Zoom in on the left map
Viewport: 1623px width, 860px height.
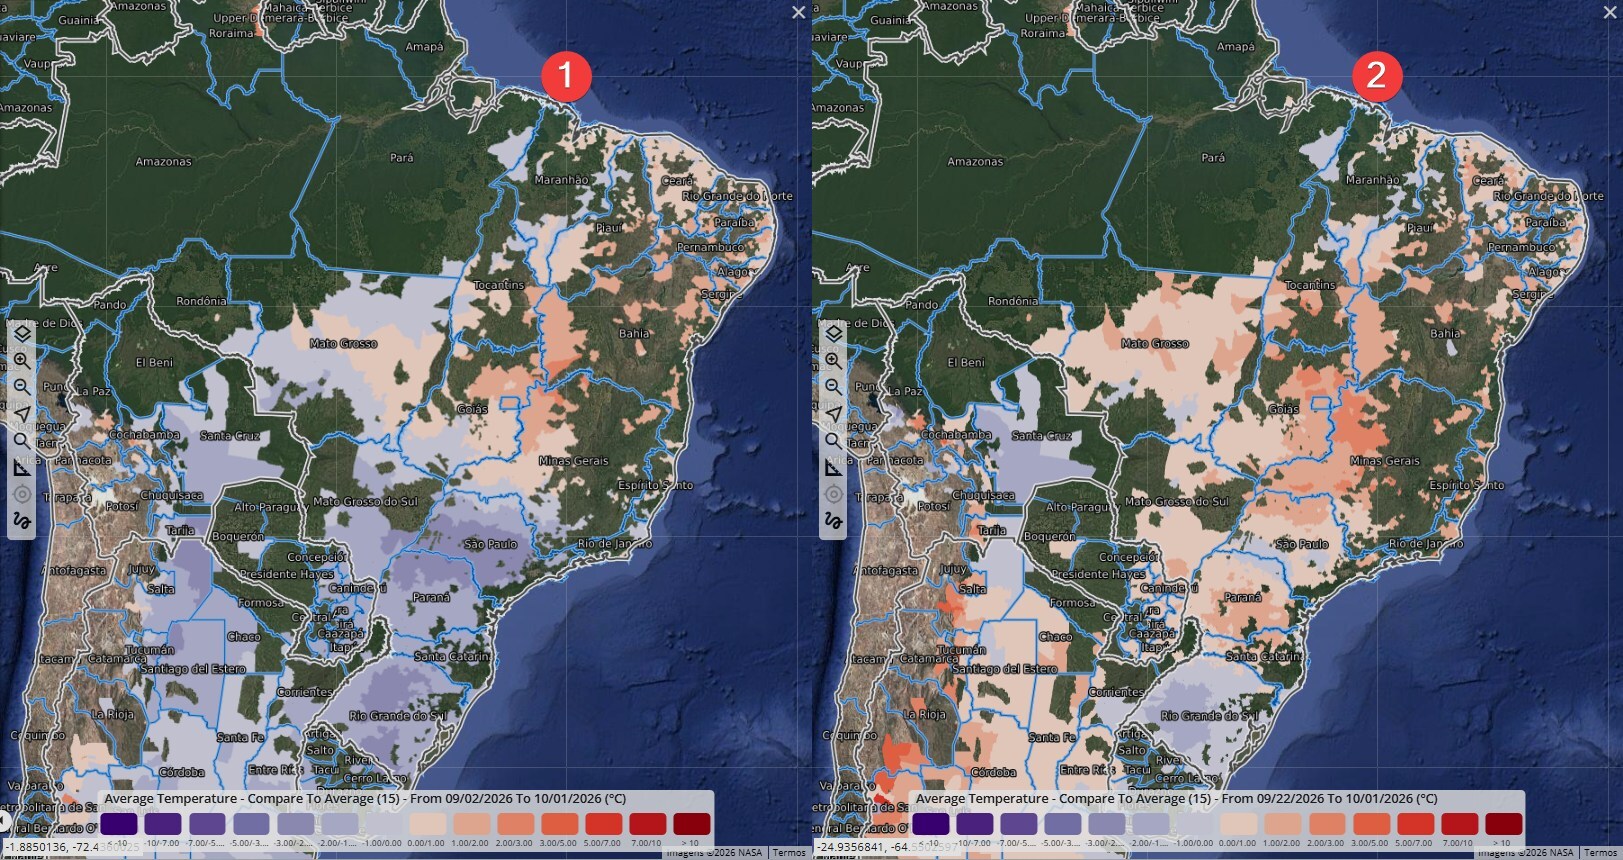(22, 360)
